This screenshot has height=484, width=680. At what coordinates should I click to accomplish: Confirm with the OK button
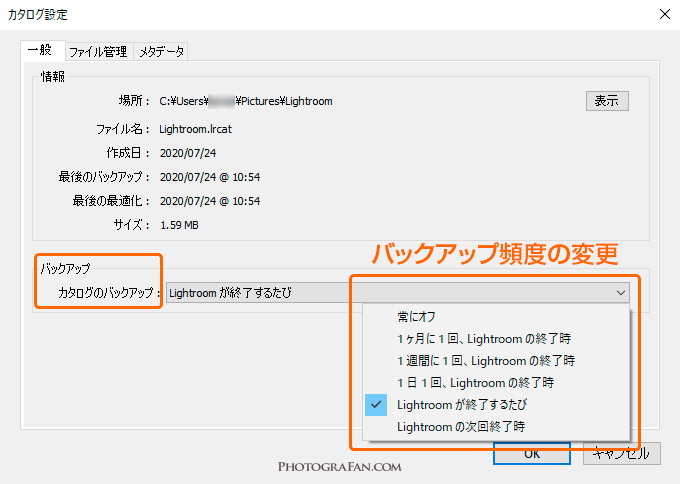532,454
